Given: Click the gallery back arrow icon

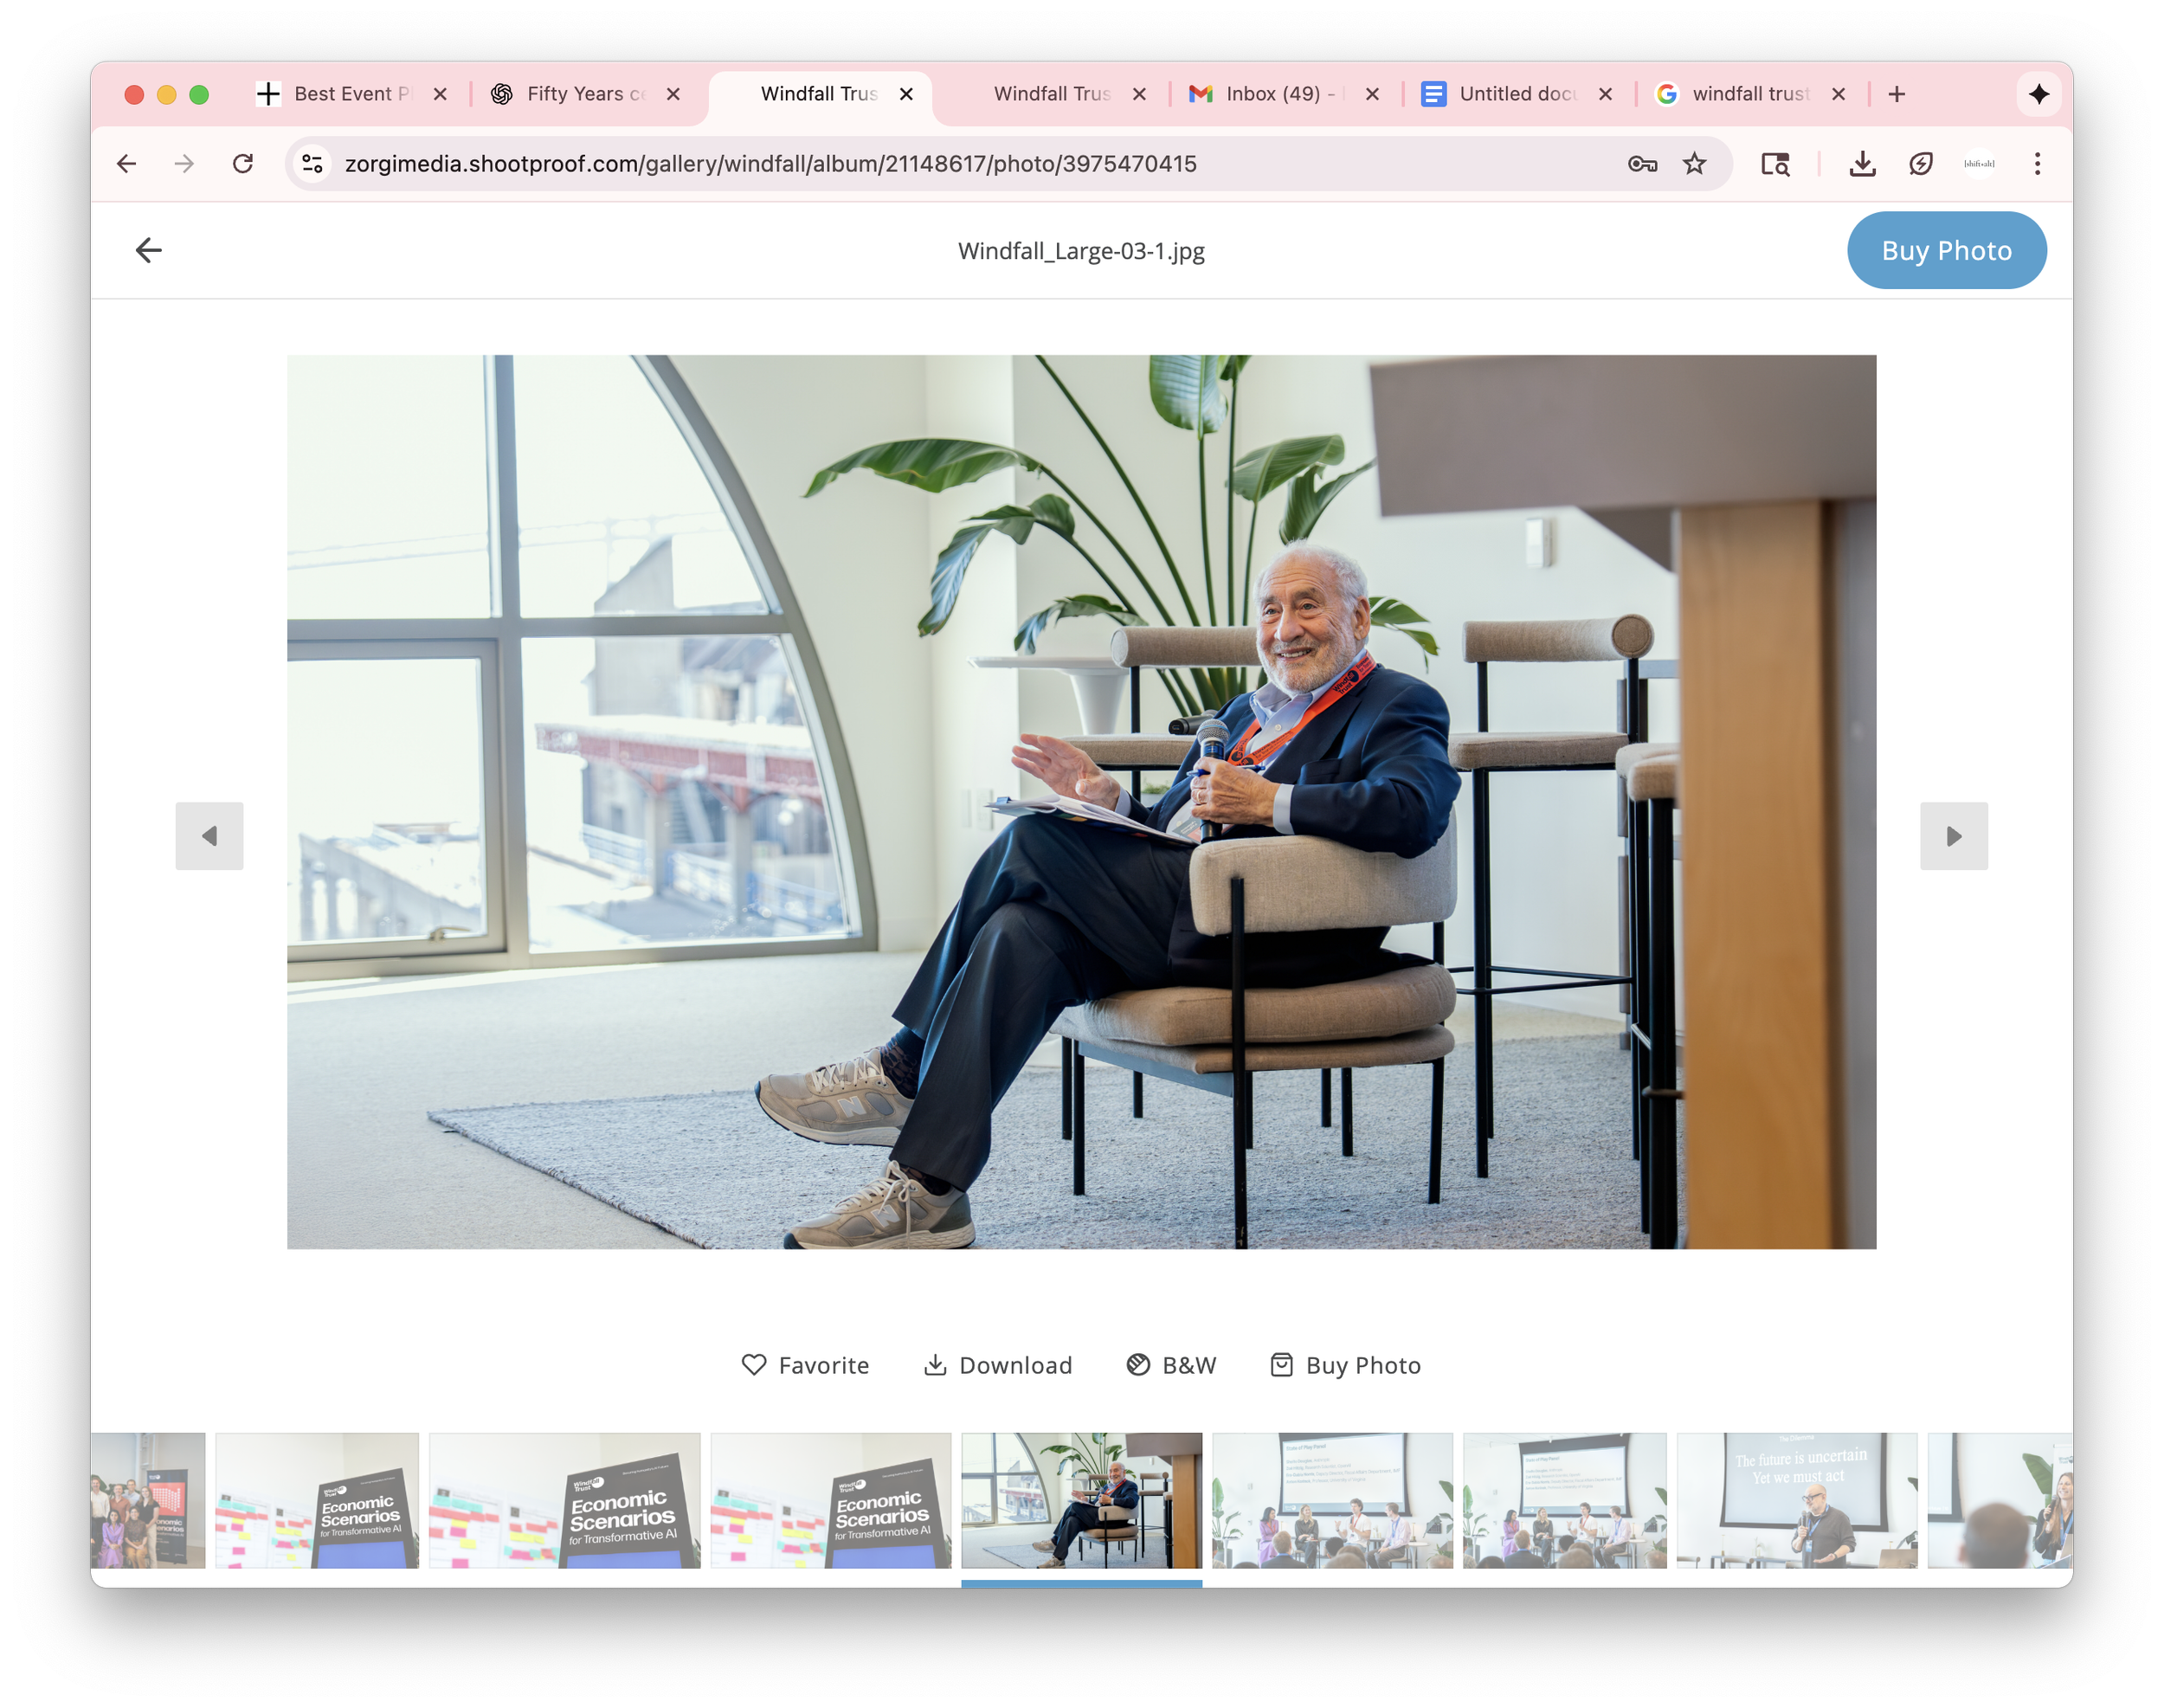Looking at the screenshot, I should click(x=148, y=250).
